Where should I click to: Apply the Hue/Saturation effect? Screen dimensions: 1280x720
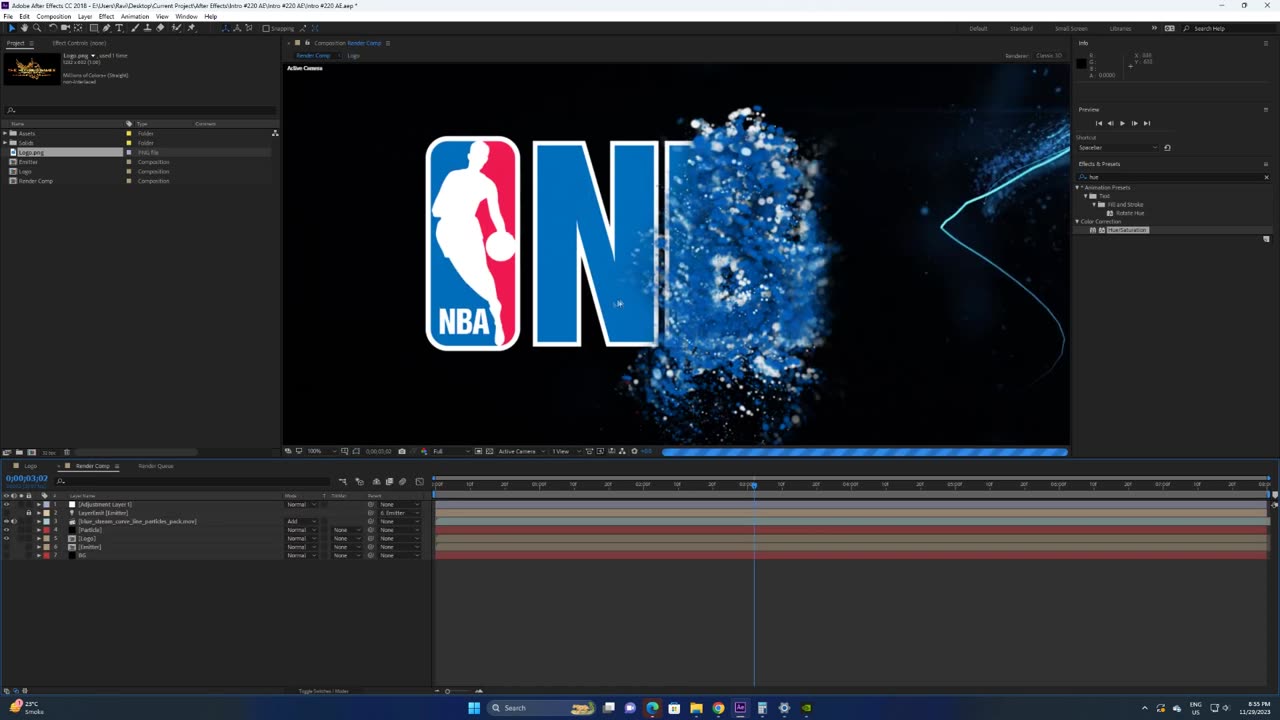tap(1127, 230)
